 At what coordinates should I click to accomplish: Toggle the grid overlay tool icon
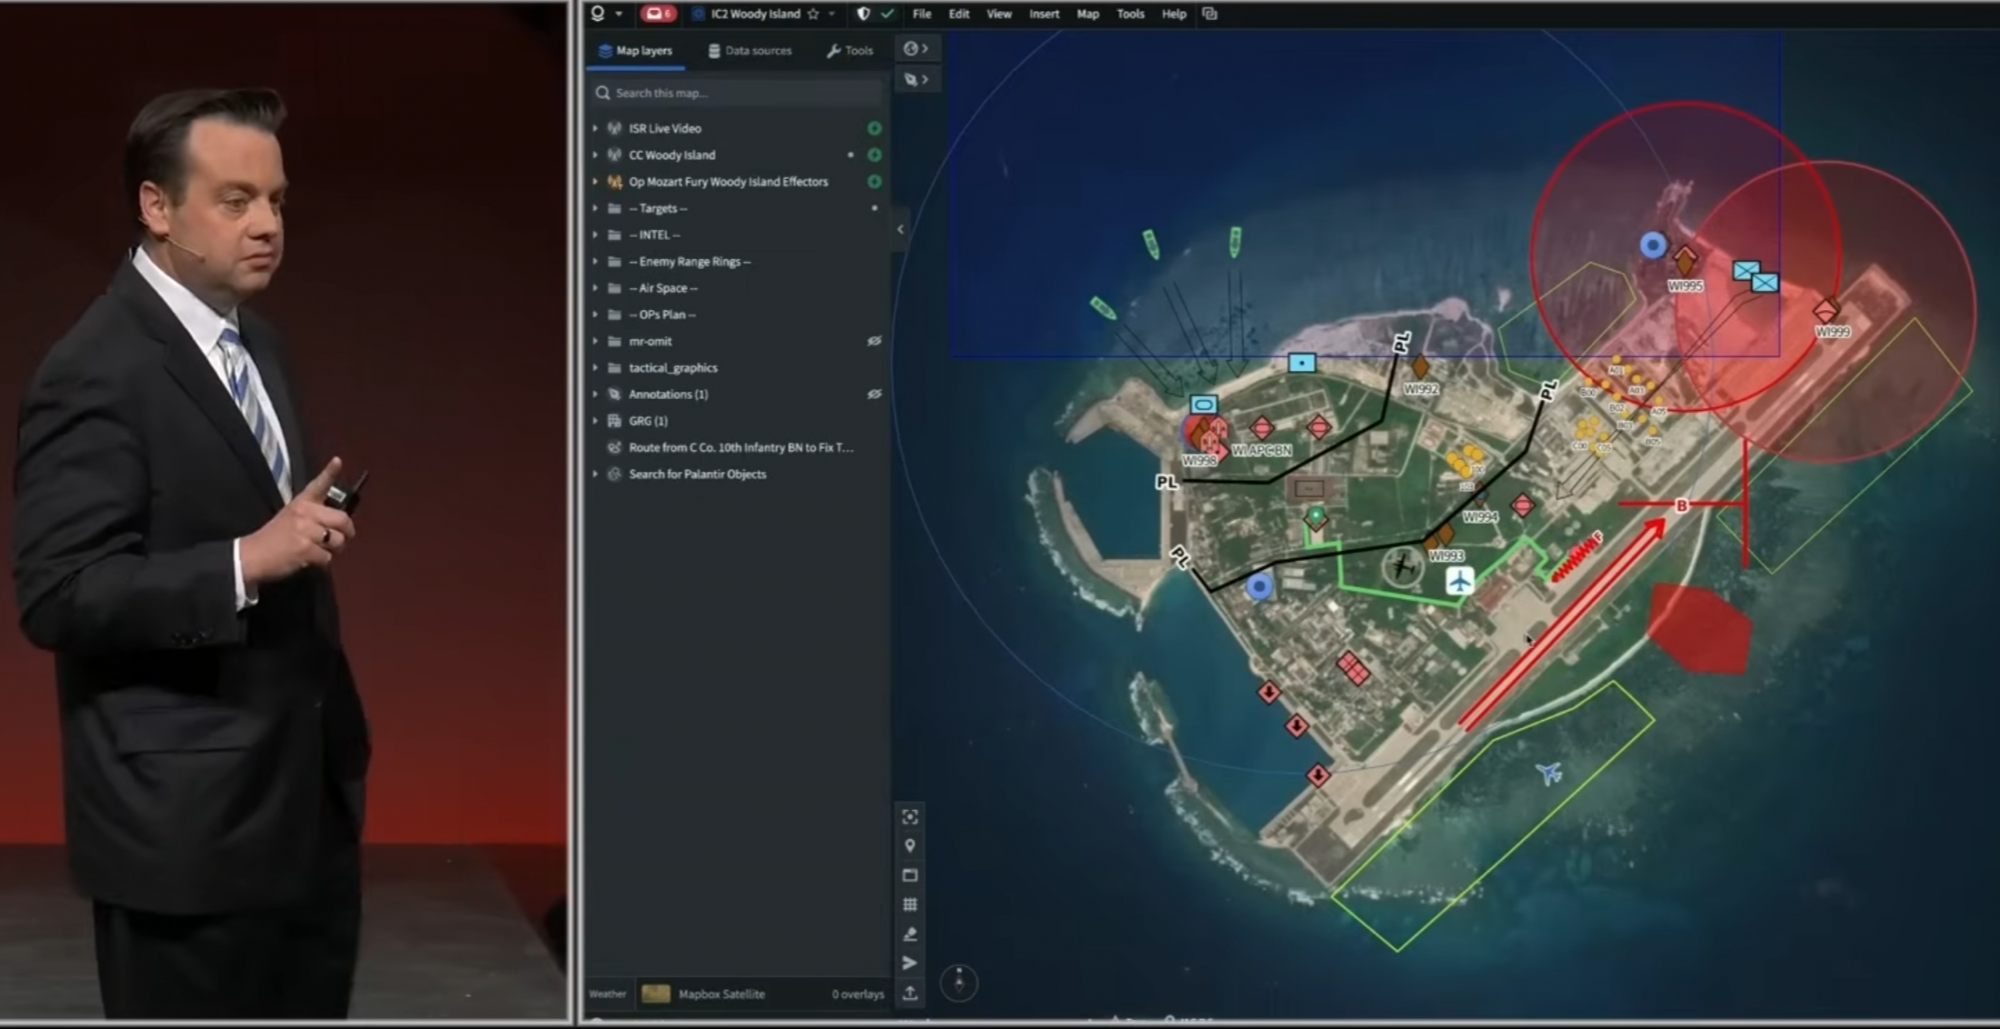(910, 905)
